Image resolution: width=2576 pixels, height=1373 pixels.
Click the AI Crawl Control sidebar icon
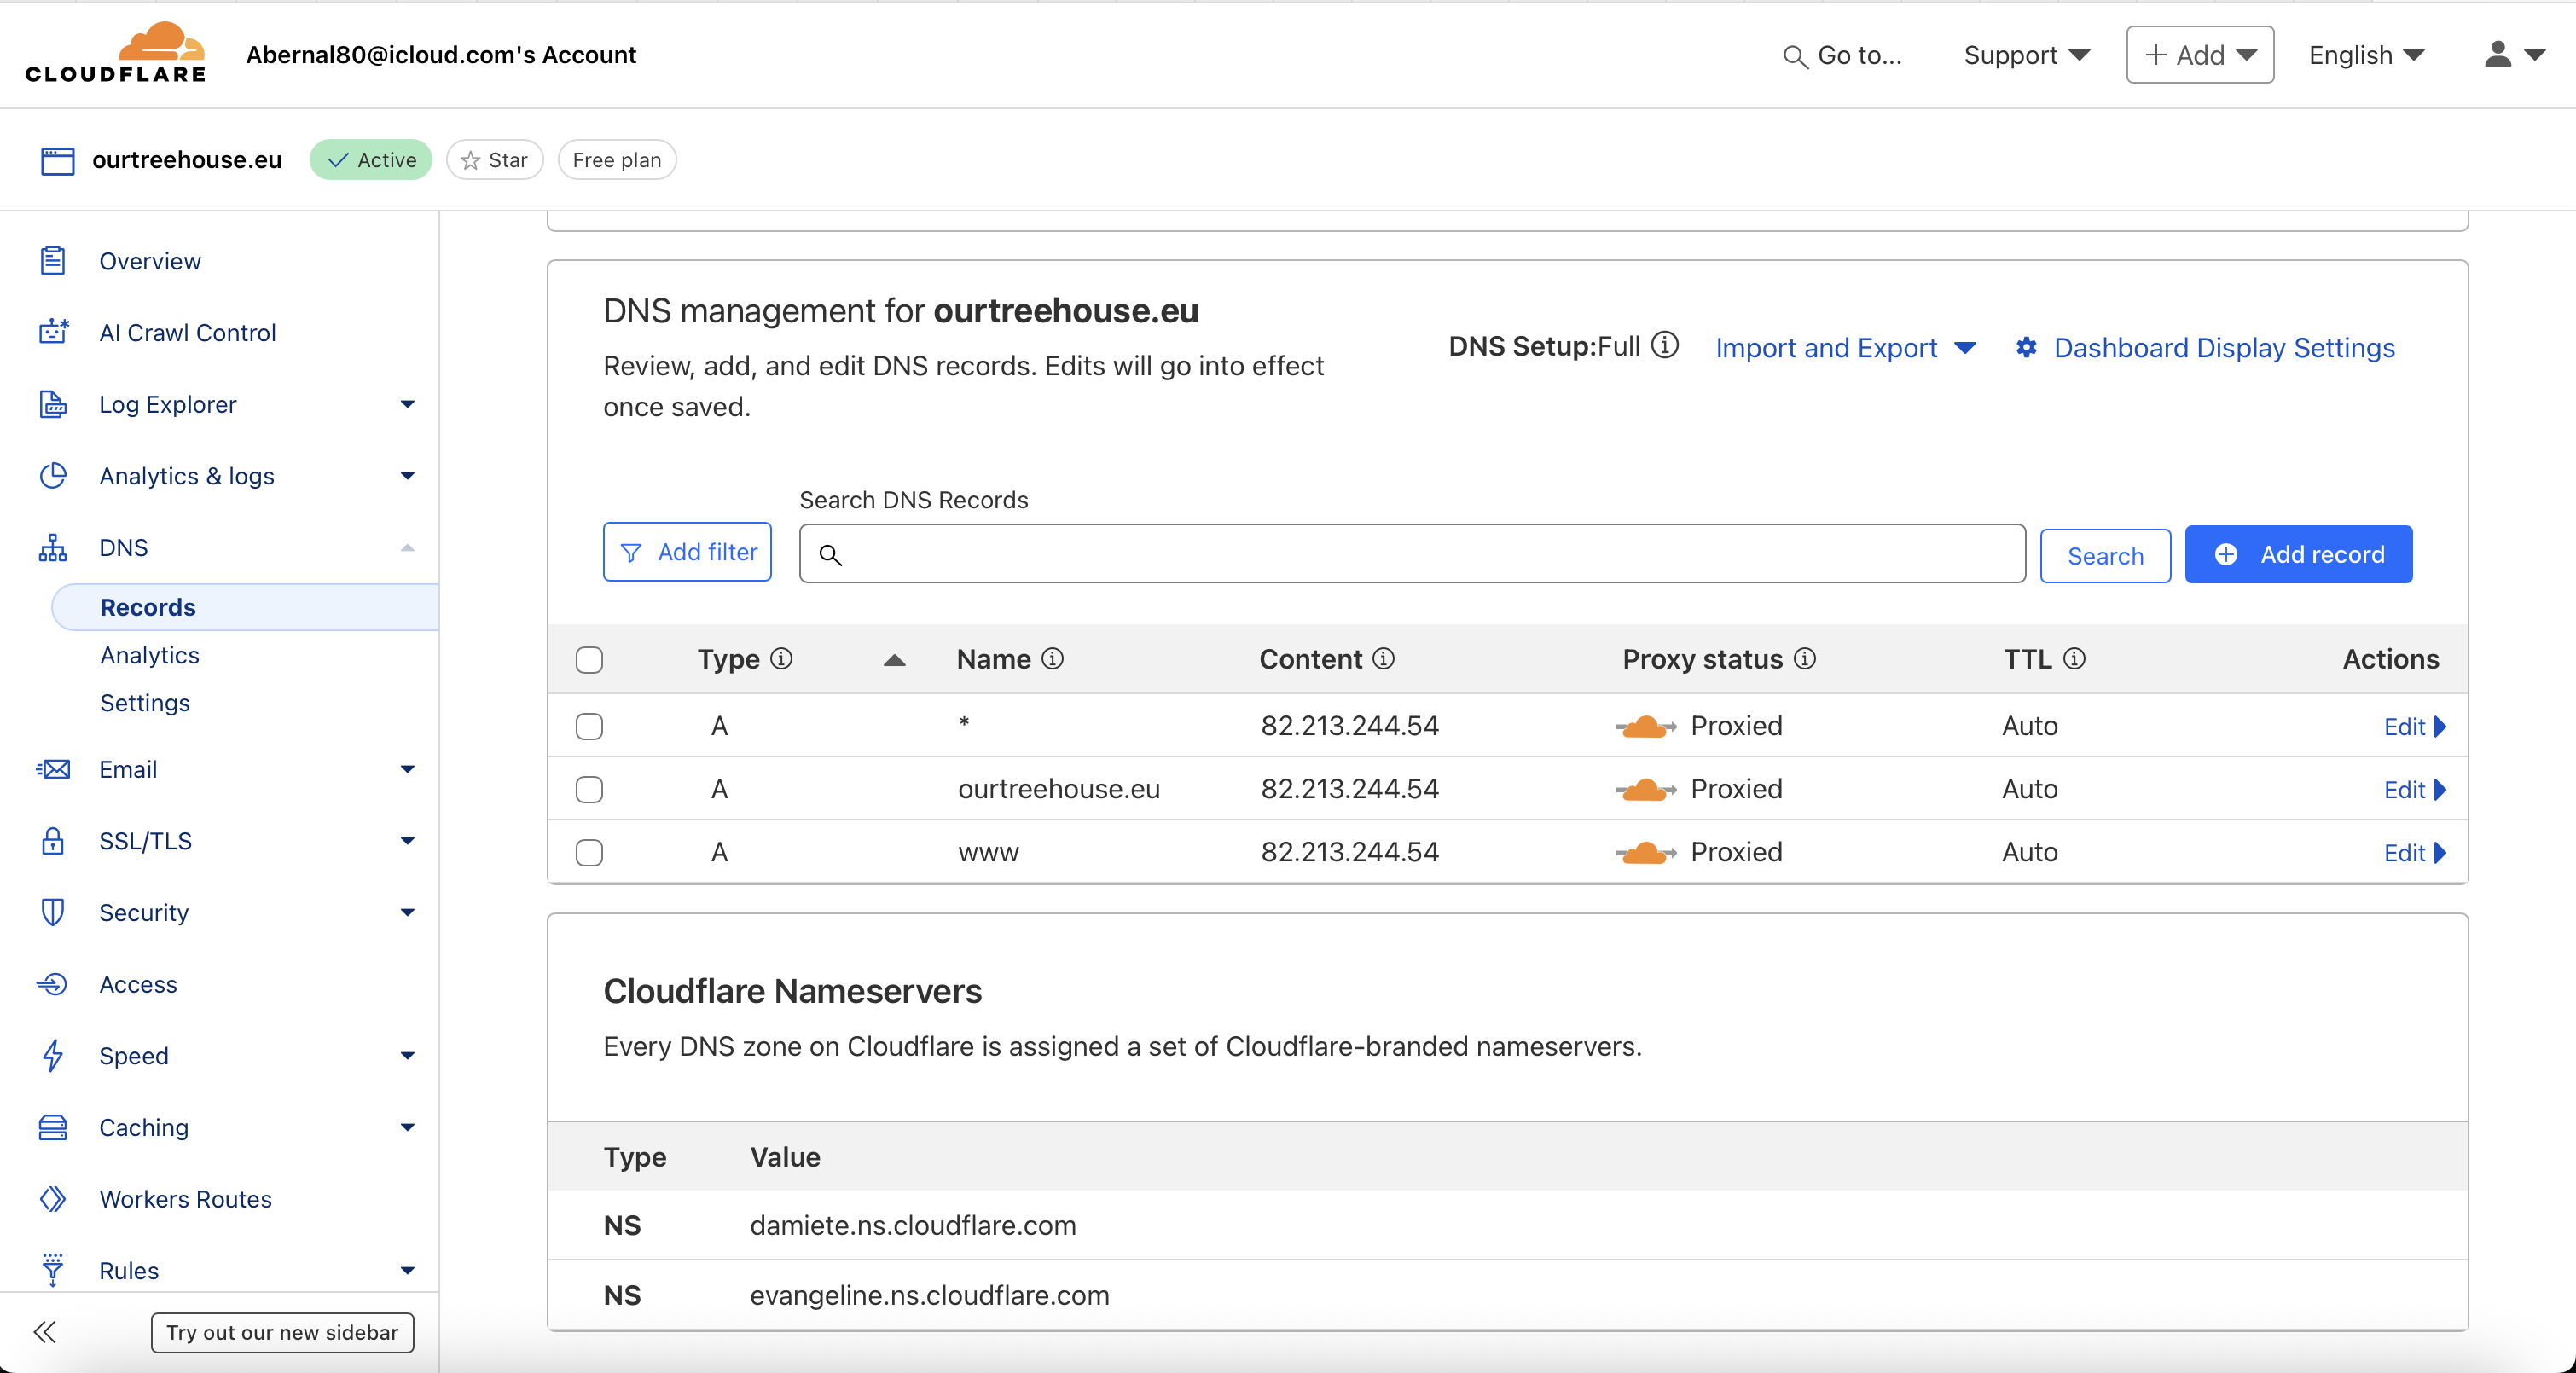tap(53, 332)
